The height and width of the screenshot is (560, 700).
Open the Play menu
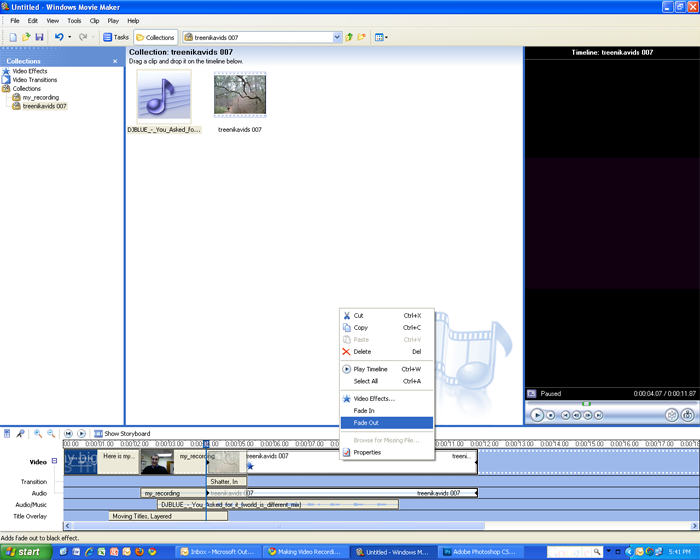113,21
